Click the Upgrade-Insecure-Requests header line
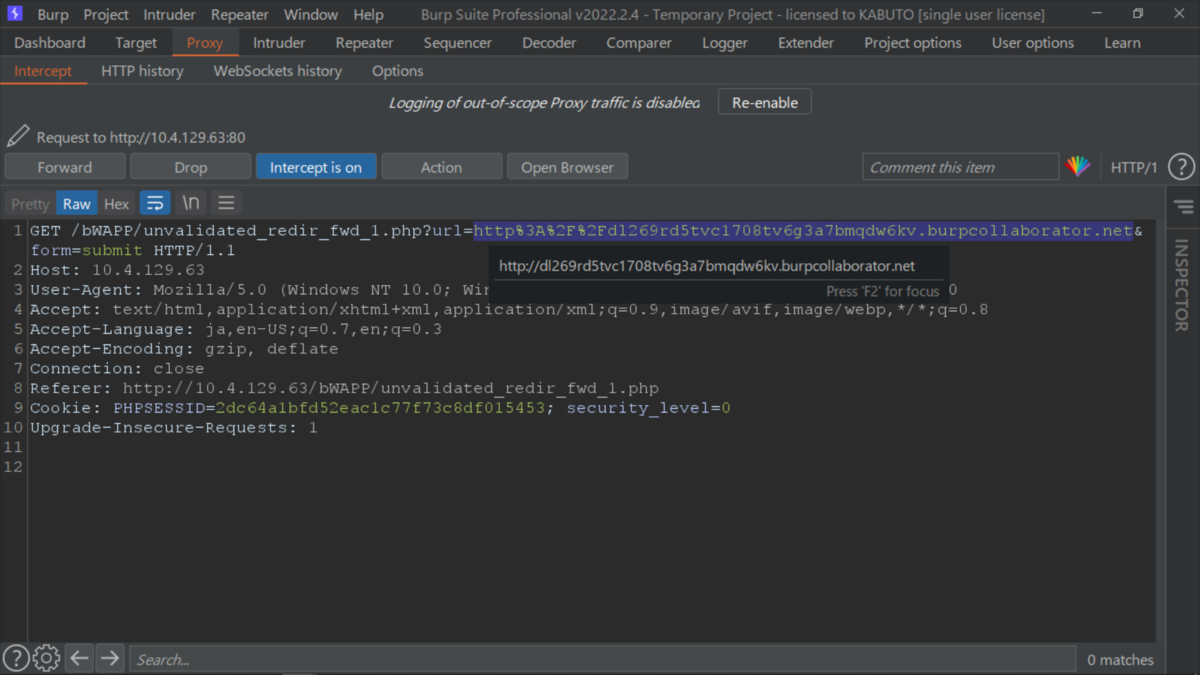Screen dimensions: 1200x675 pyautogui.click(x=174, y=428)
